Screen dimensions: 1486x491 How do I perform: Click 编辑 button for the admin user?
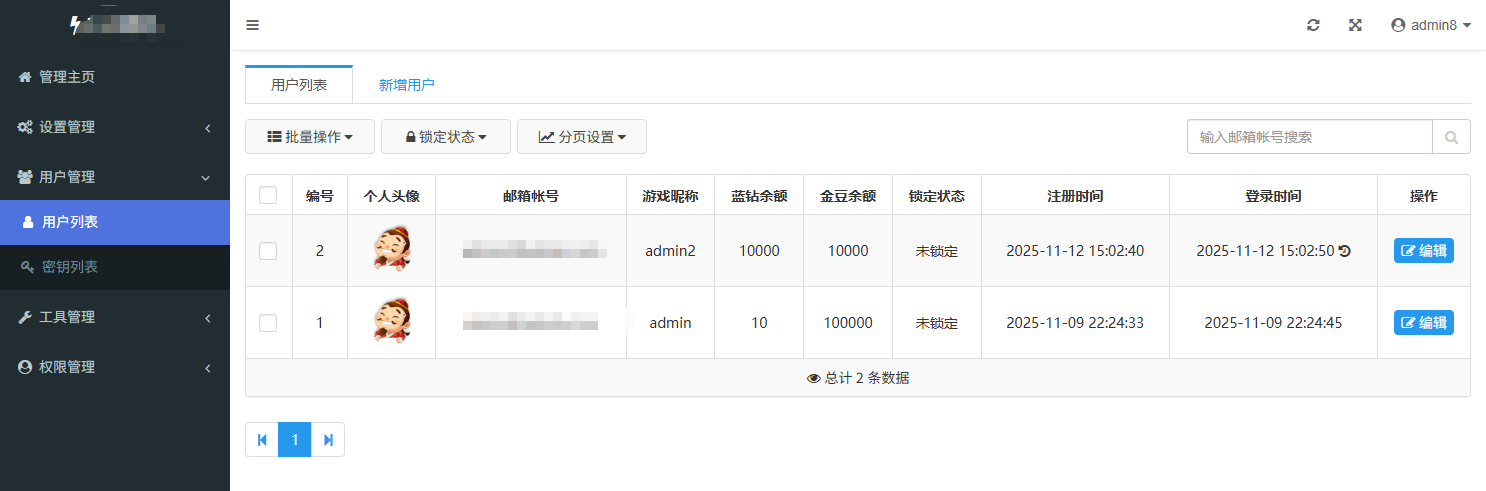1423,323
